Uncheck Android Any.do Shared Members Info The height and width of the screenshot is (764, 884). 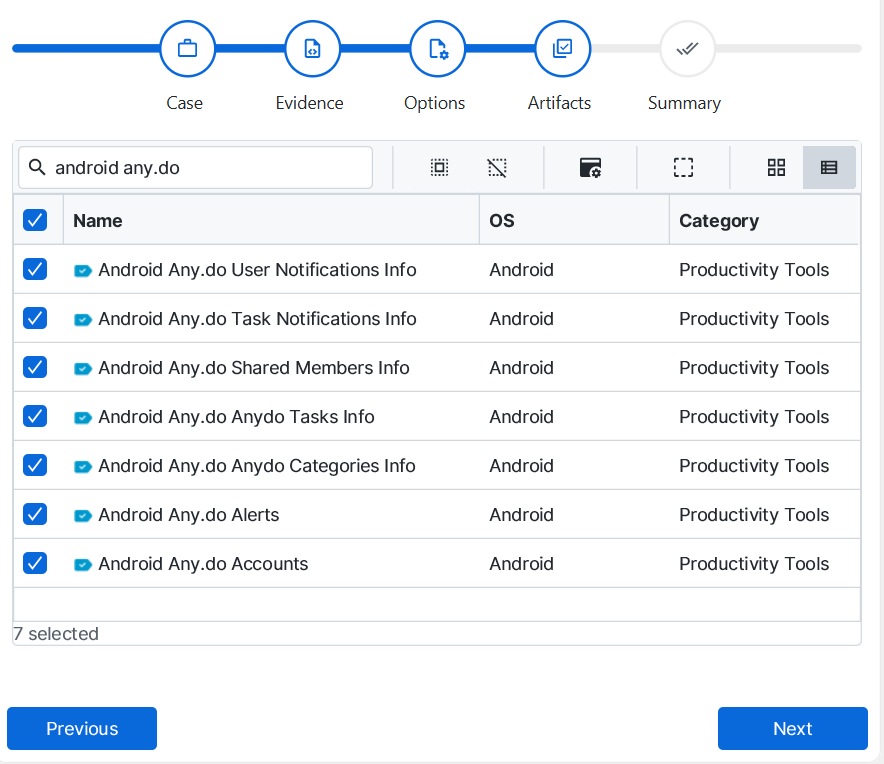coord(35,368)
